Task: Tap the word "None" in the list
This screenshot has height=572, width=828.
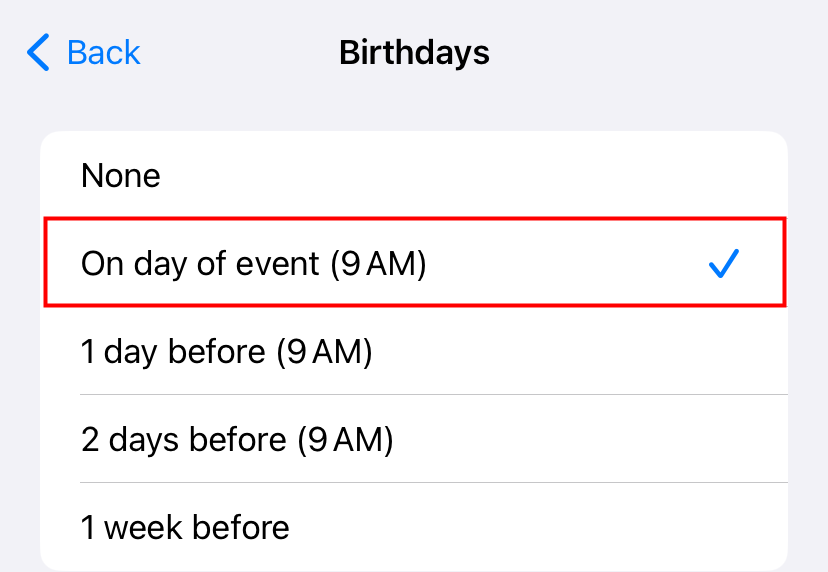Action: (121, 176)
